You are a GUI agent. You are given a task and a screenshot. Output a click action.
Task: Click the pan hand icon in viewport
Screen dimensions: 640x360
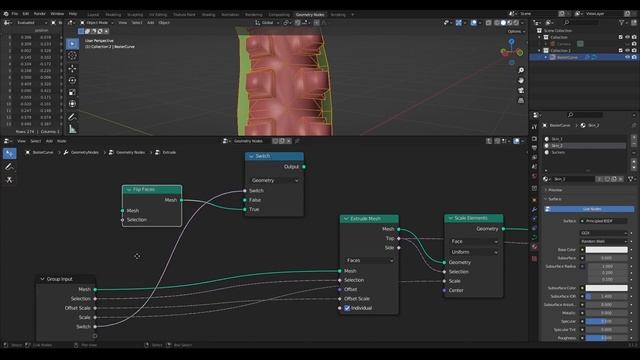[x=521, y=80]
